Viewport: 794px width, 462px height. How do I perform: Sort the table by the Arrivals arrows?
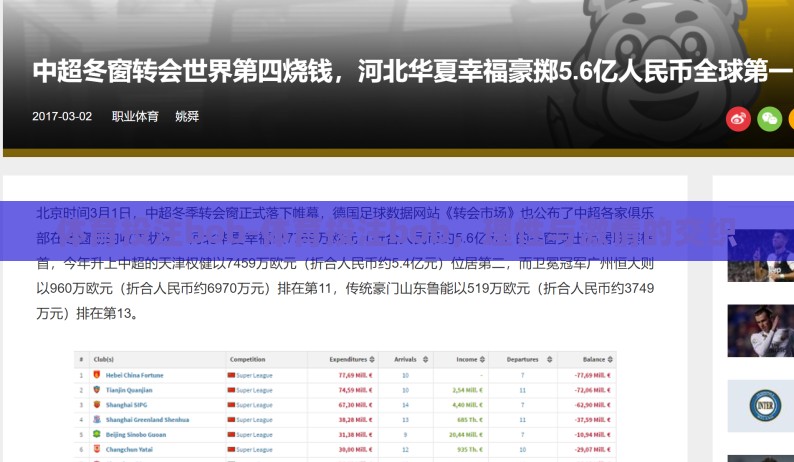click(x=425, y=359)
